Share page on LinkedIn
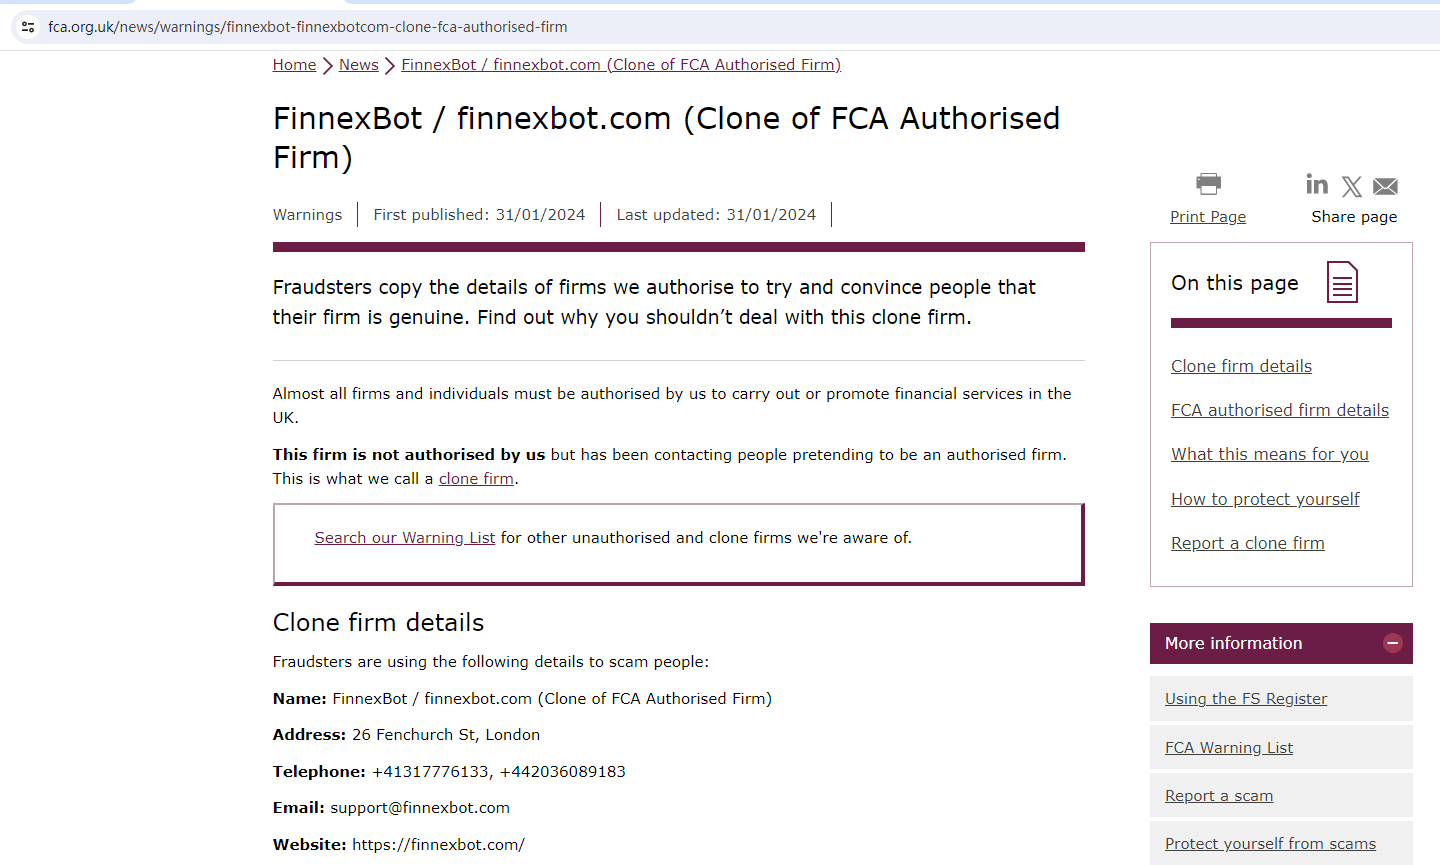 click(x=1317, y=185)
